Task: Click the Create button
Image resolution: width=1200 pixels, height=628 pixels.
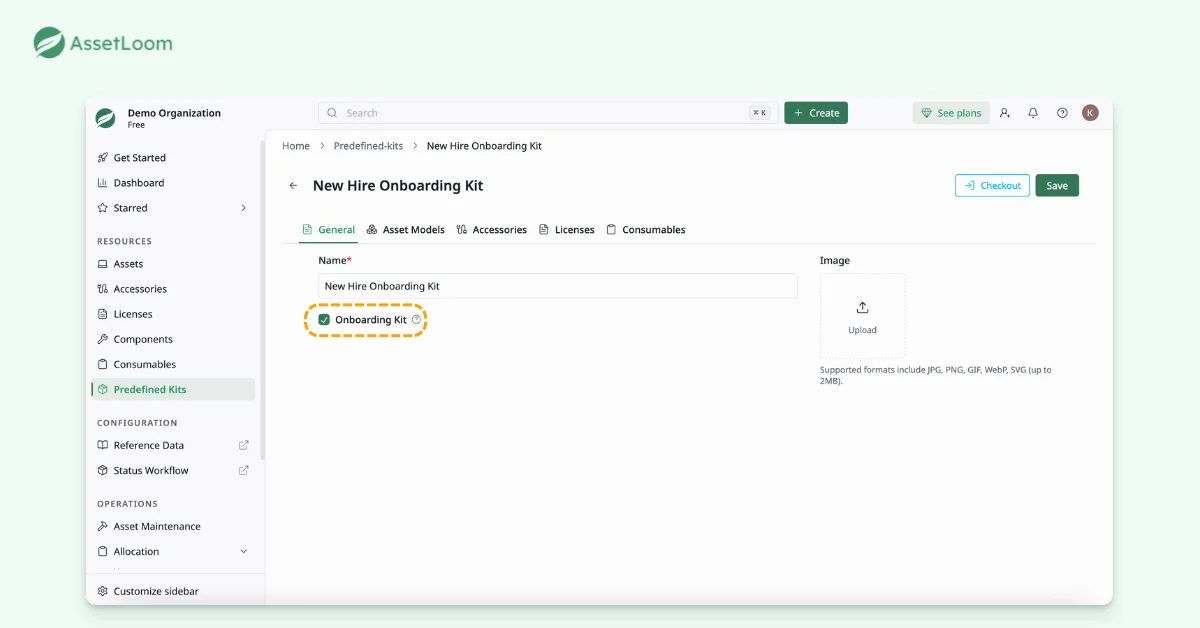Action: click(816, 113)
